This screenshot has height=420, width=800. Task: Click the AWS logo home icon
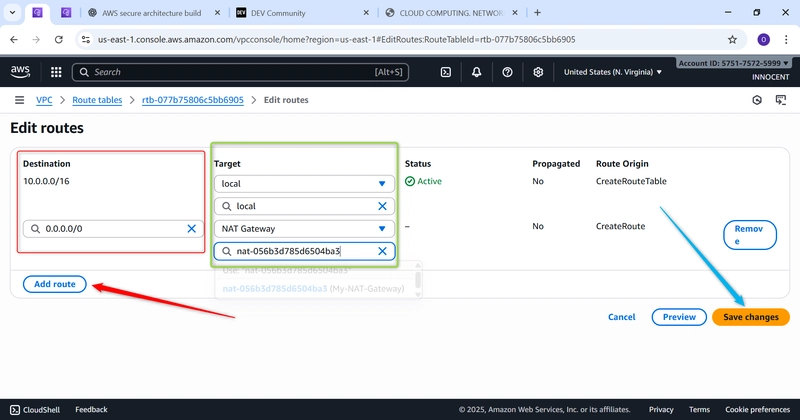[21, 72]
